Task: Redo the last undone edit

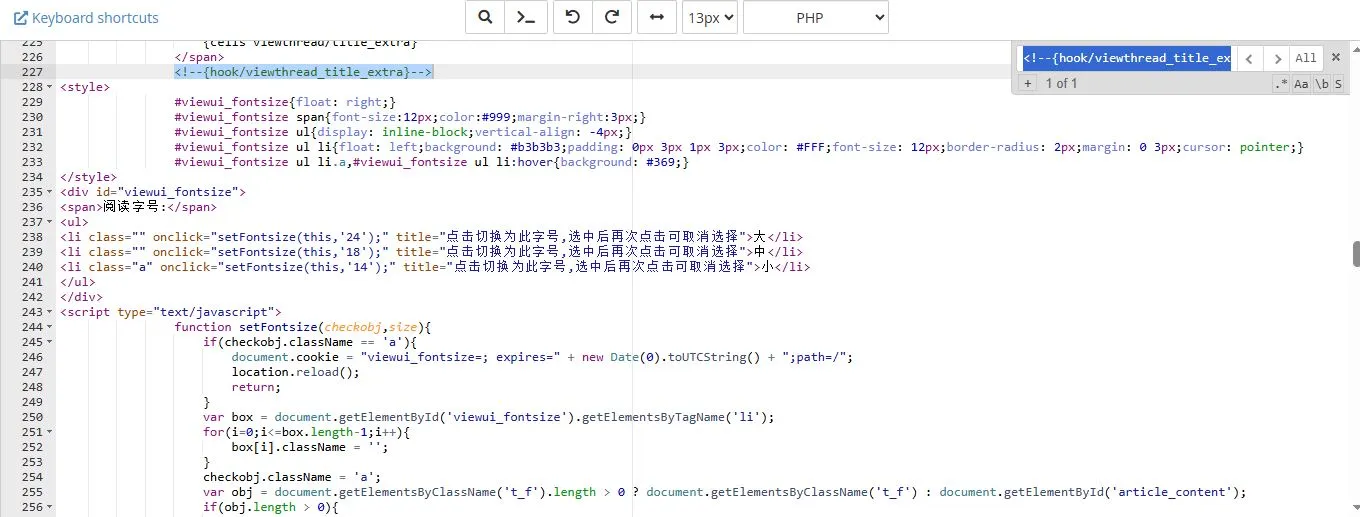Action: click(611, 17)
